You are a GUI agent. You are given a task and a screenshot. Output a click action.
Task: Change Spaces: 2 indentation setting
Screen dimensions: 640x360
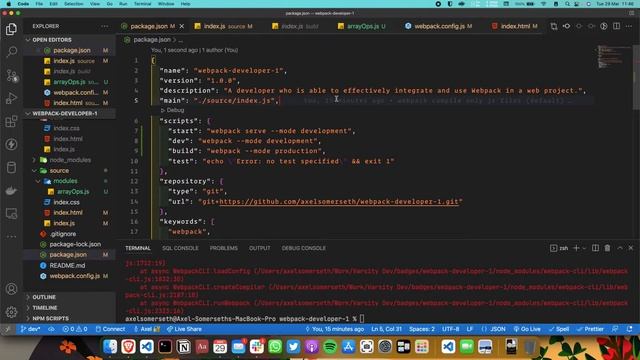click(x=422, y=329)
